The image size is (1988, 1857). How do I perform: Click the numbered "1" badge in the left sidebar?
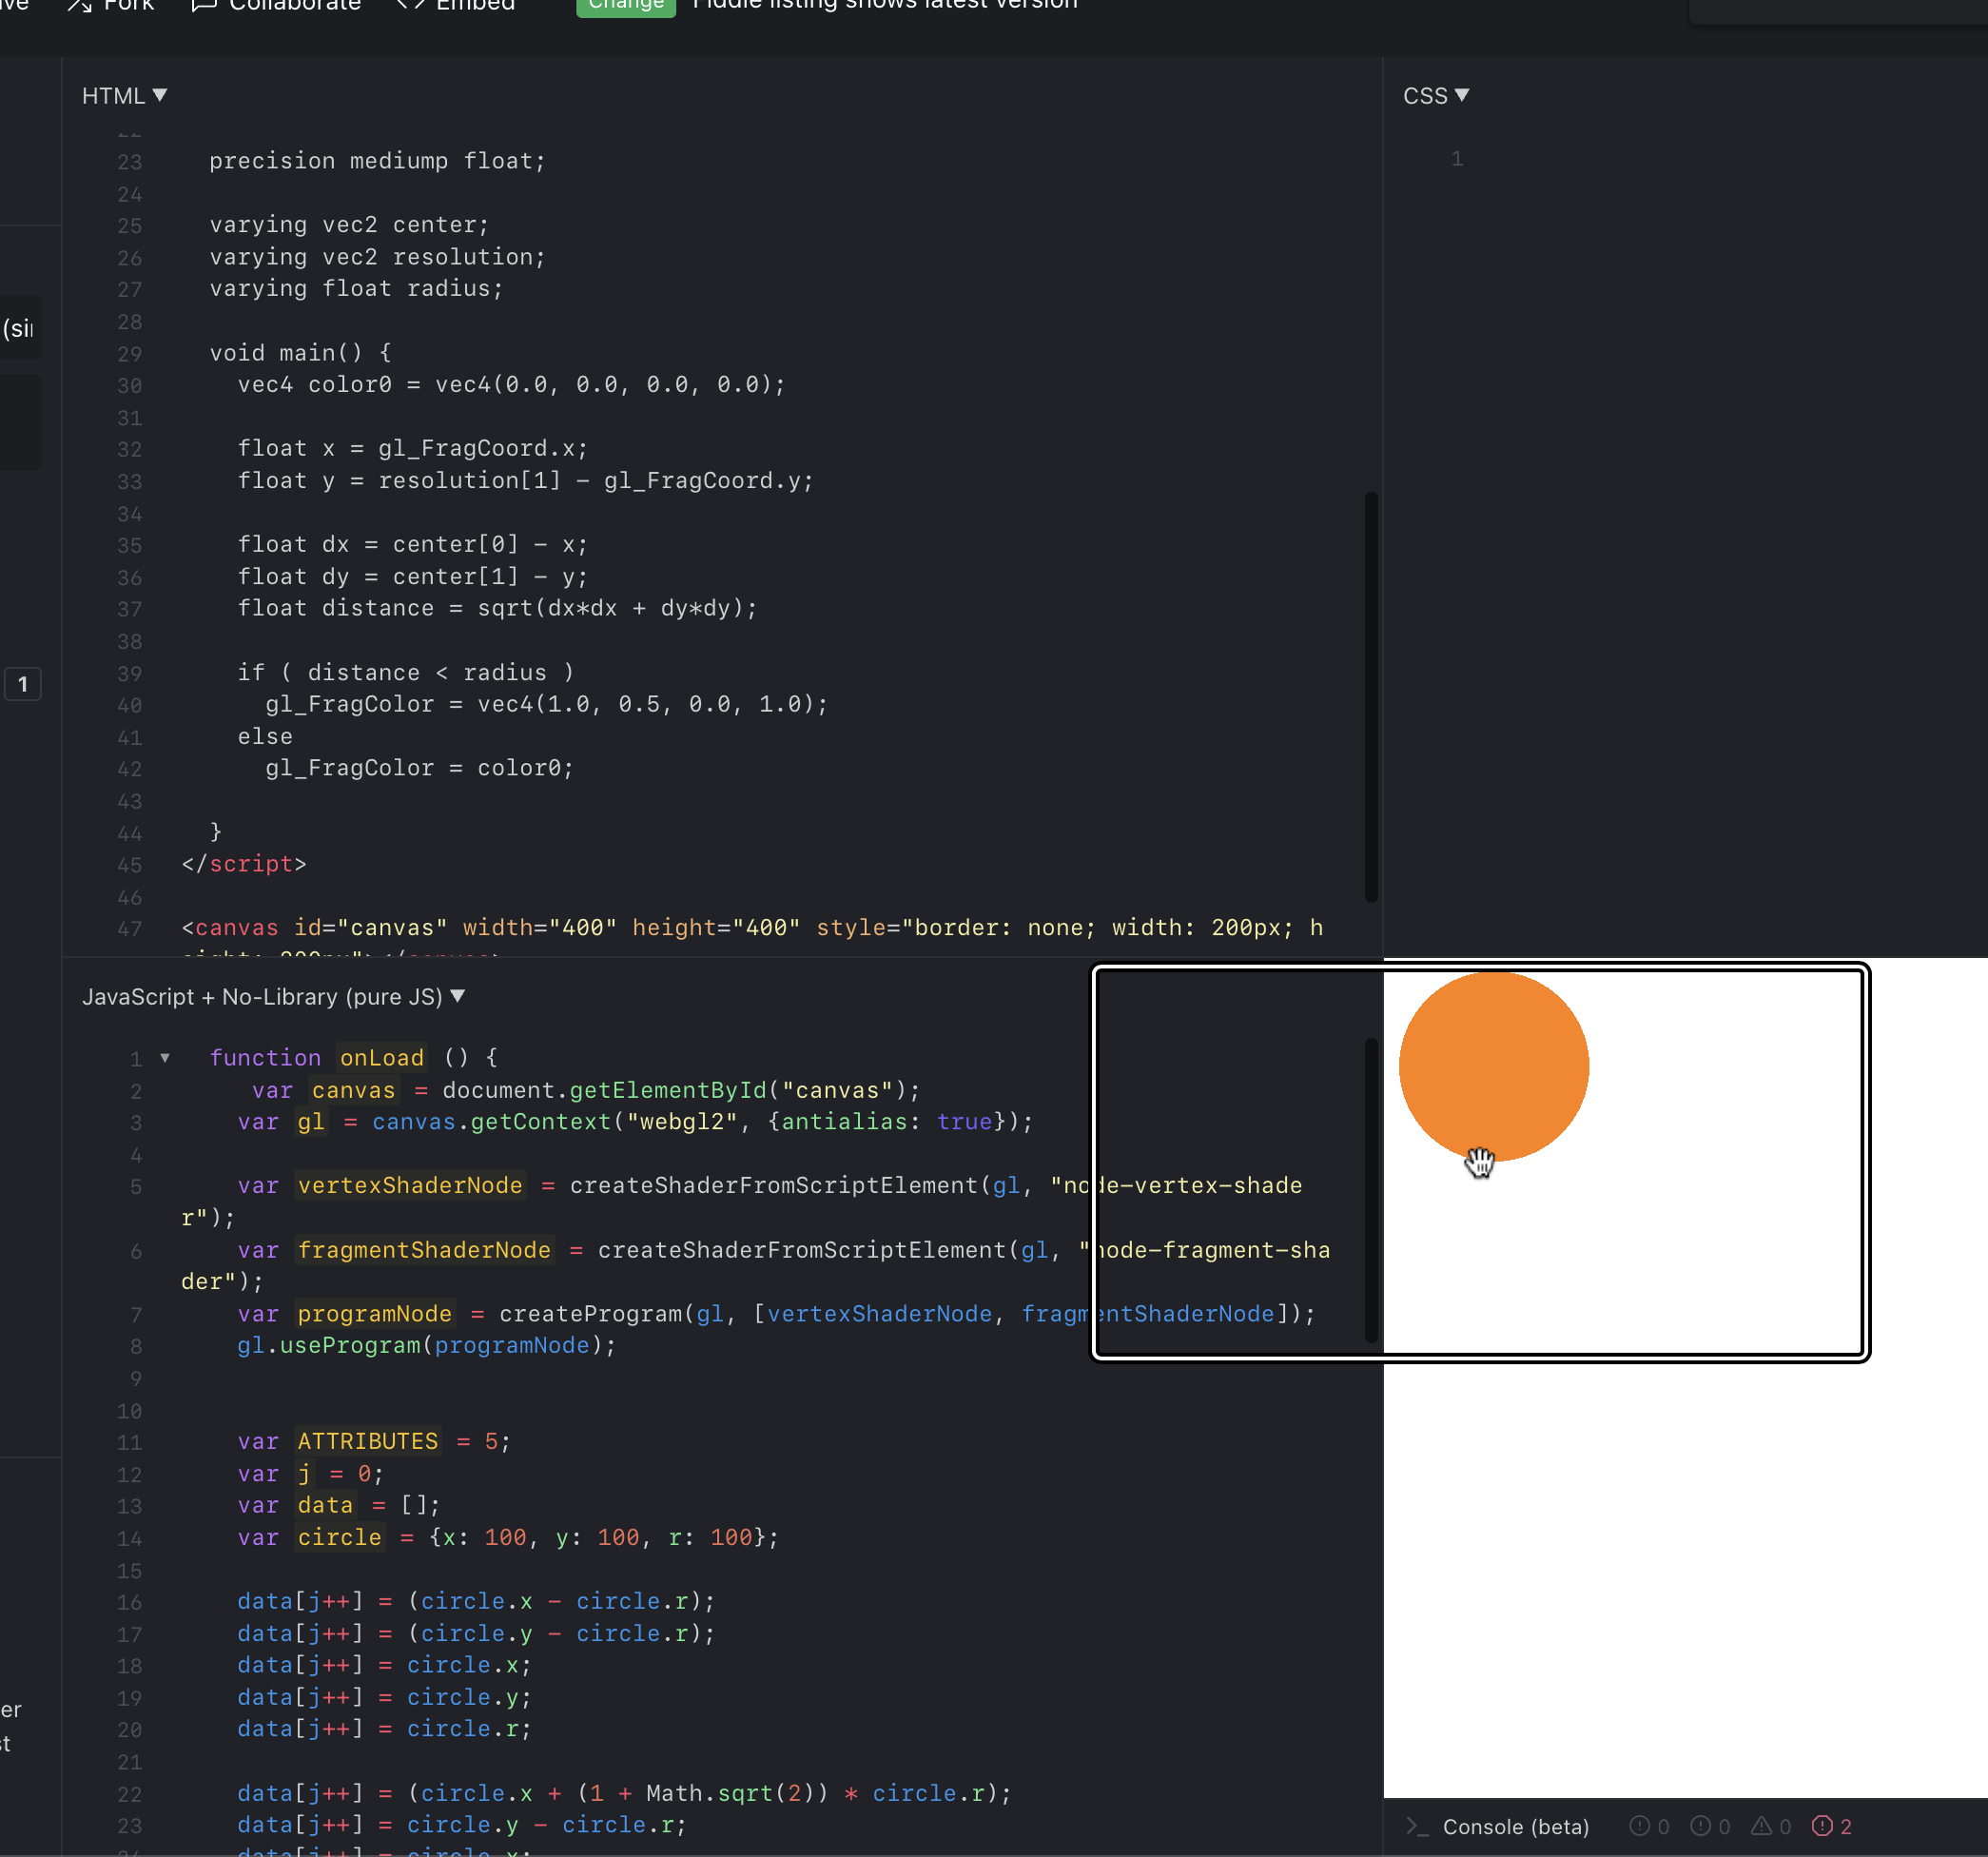click(22, 684)
